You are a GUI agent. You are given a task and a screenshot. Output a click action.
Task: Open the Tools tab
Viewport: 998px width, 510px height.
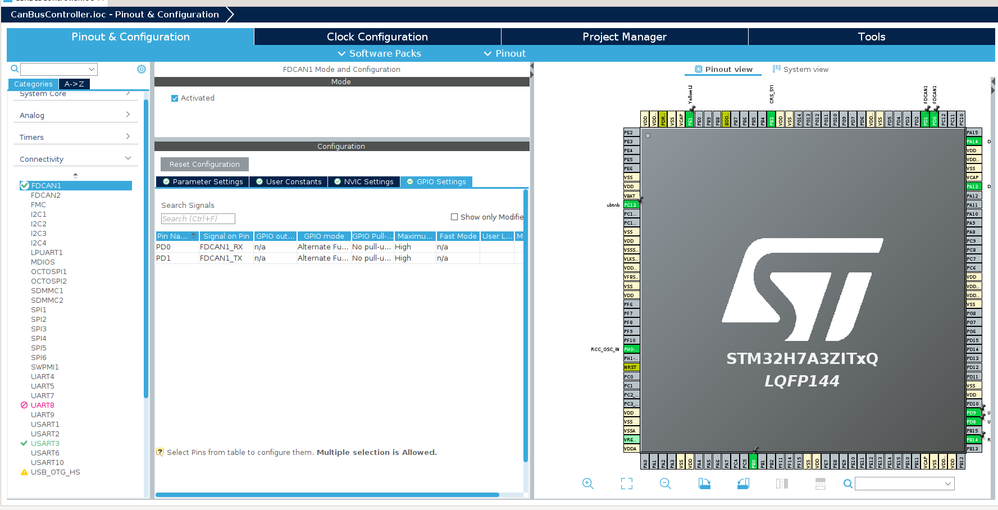pos(871,37)
